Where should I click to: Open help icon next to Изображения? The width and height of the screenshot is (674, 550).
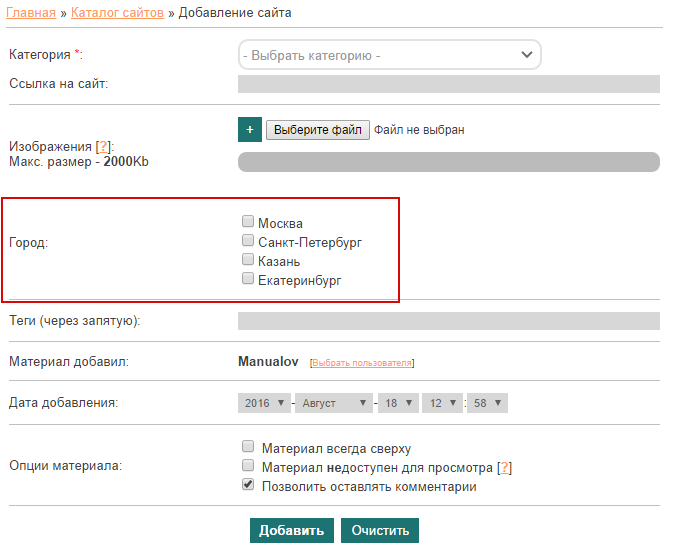pos(104,146)
